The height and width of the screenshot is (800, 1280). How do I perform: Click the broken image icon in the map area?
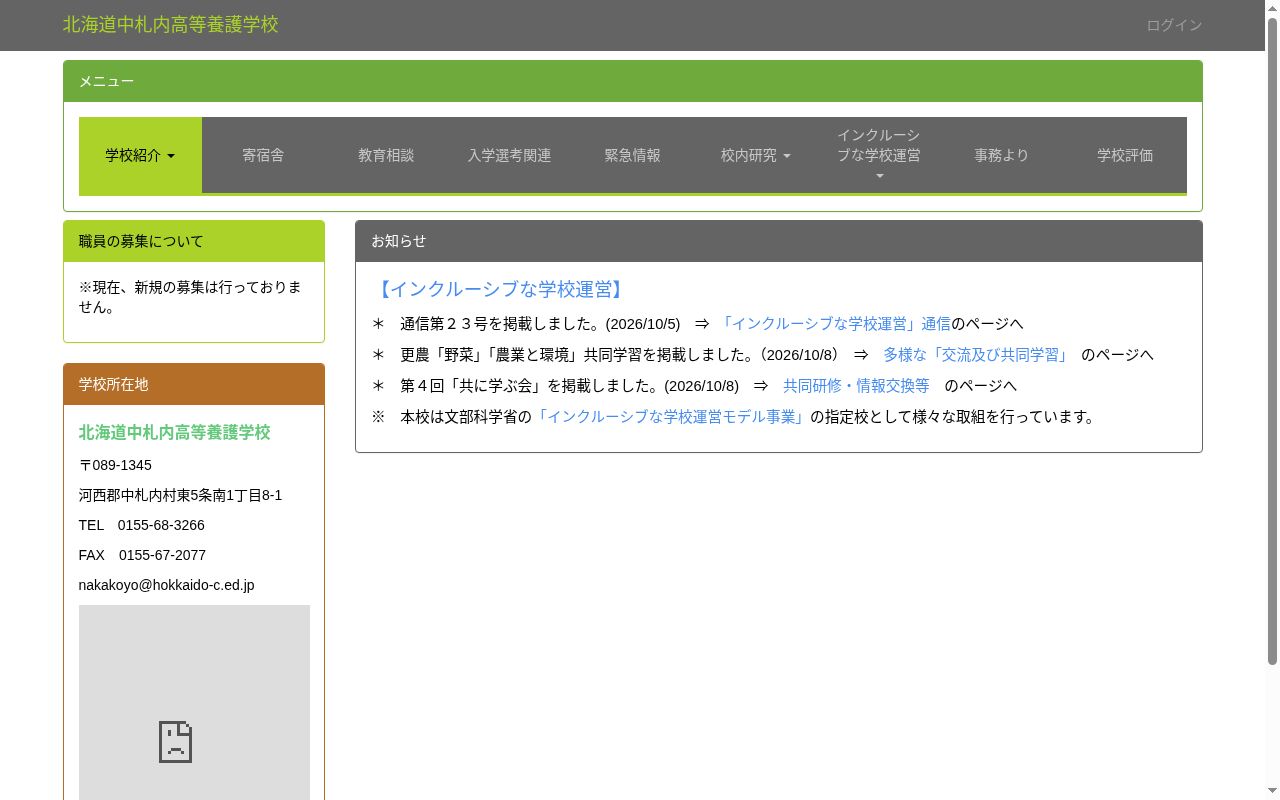pos(175,742)
